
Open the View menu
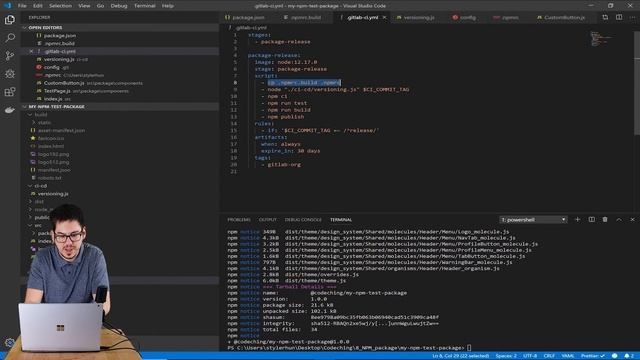(x=84, y=6)
